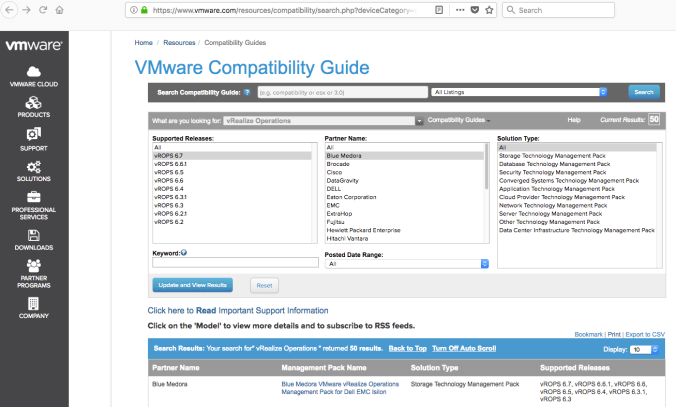Bookmark this page with star icon
This screenshot has height=407, width=676.
click(489, 10)
